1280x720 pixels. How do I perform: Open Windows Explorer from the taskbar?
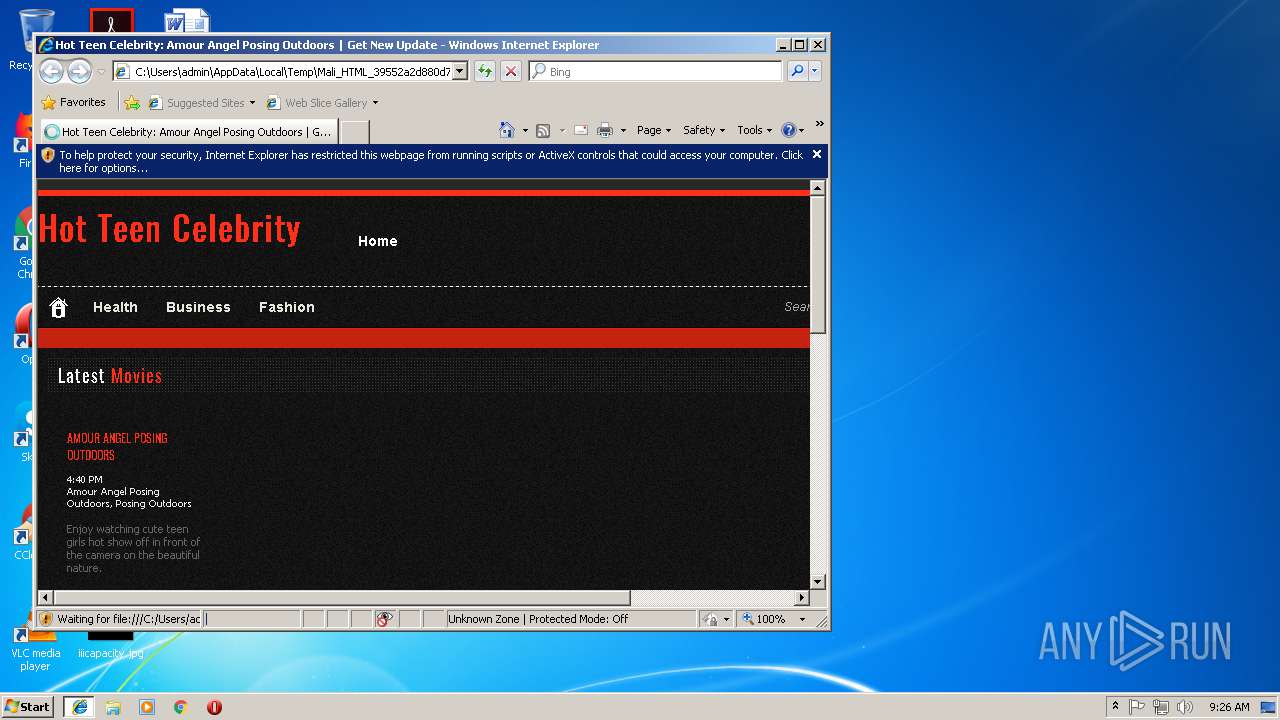113,706
